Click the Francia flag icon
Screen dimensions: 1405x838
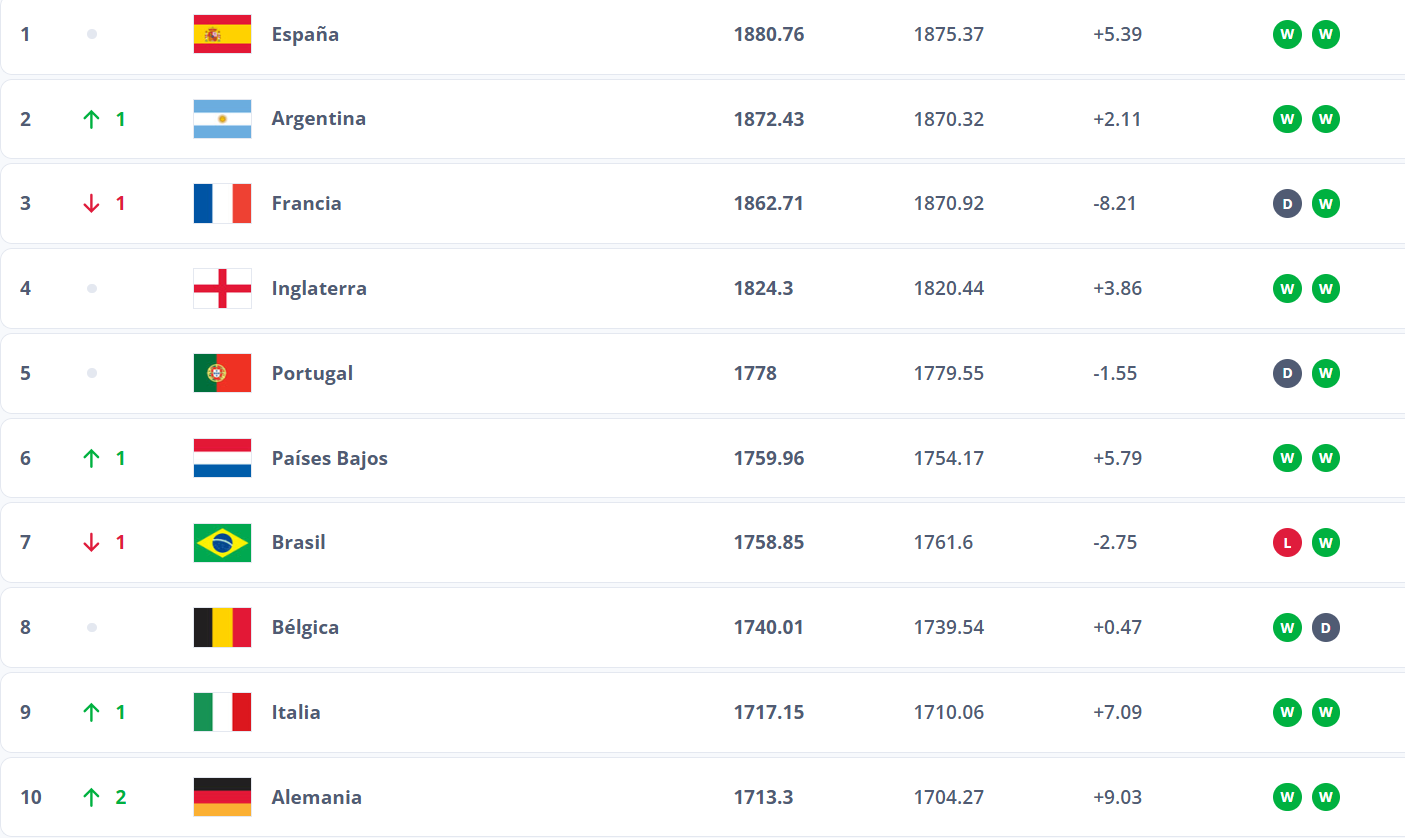[x=222, y=204]
